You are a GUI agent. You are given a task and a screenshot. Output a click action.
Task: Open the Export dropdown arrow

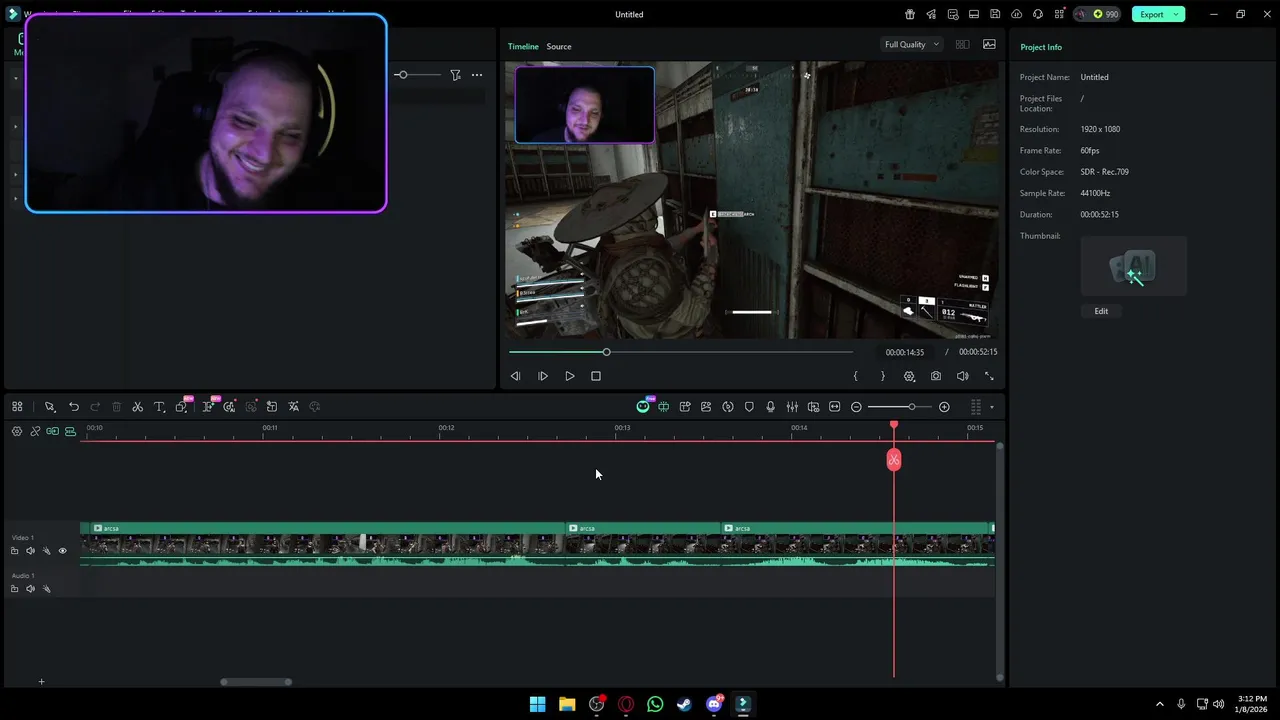[x=1178, y=14]
